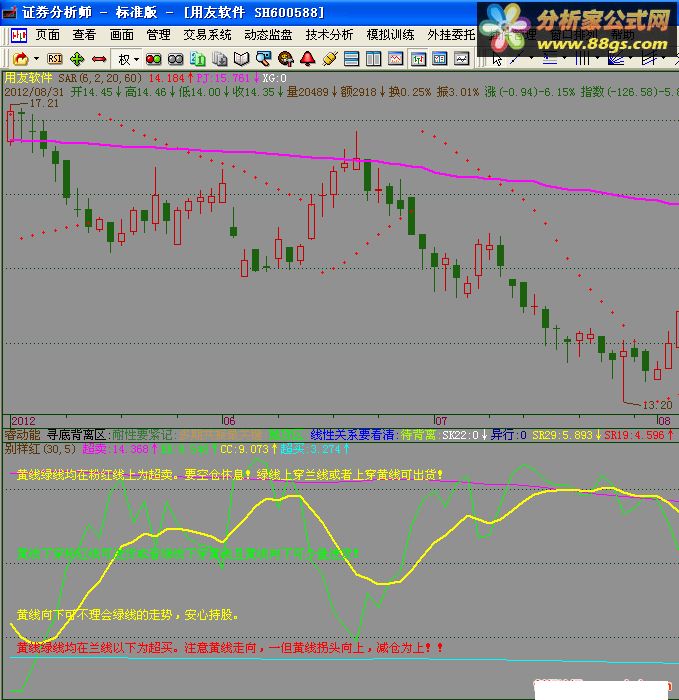This screenshot has height=700, width=679.
Task: Click the chart window icon in the menu bar
Action: click(x=19, y=35)
